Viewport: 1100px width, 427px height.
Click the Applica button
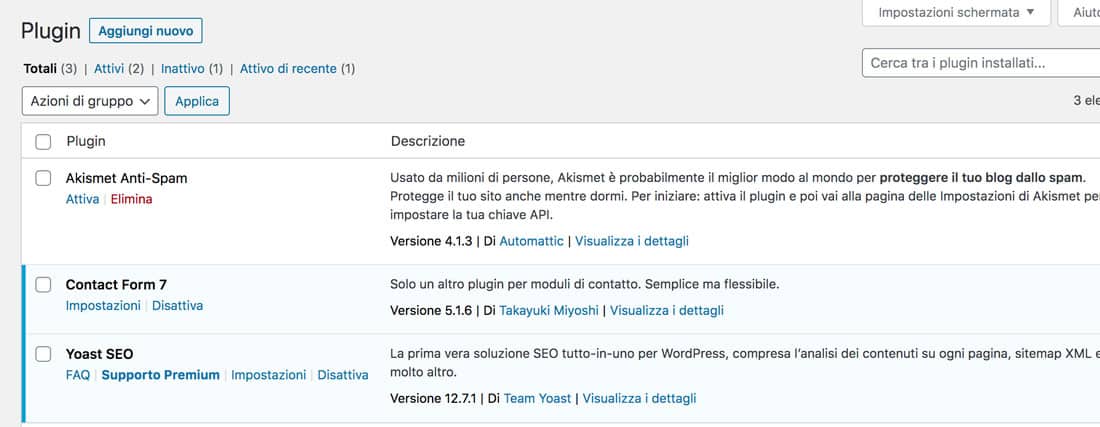[197, 101]
